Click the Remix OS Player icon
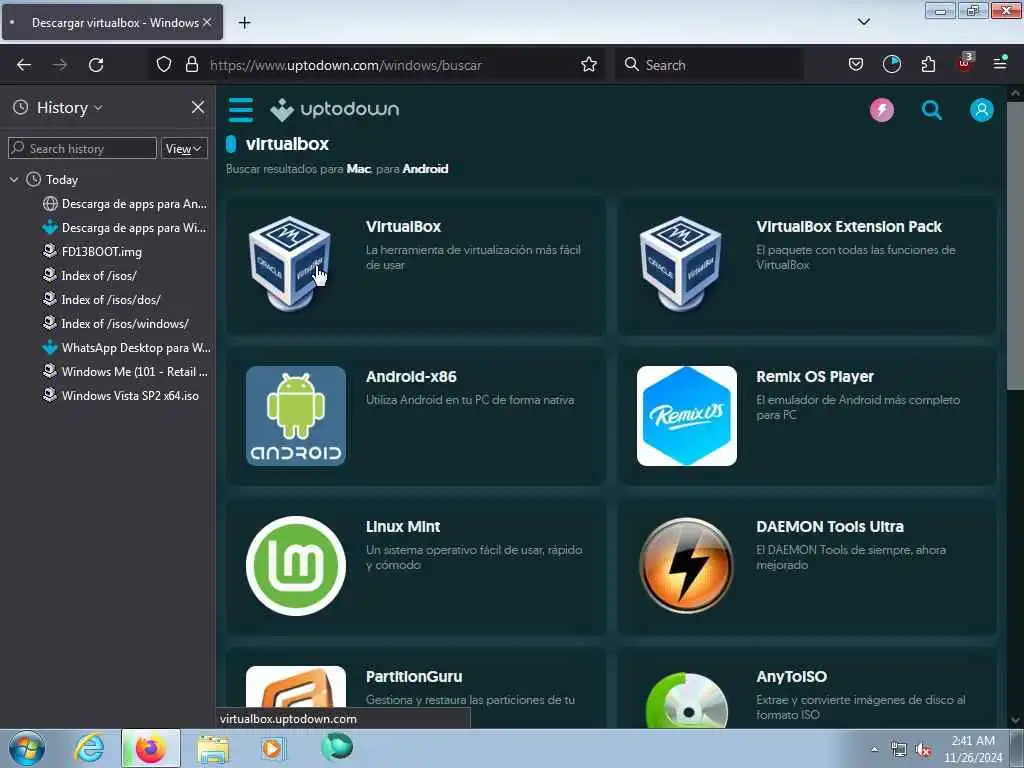Viewport: 1024px width, 768px height. [x=686, y=416]
